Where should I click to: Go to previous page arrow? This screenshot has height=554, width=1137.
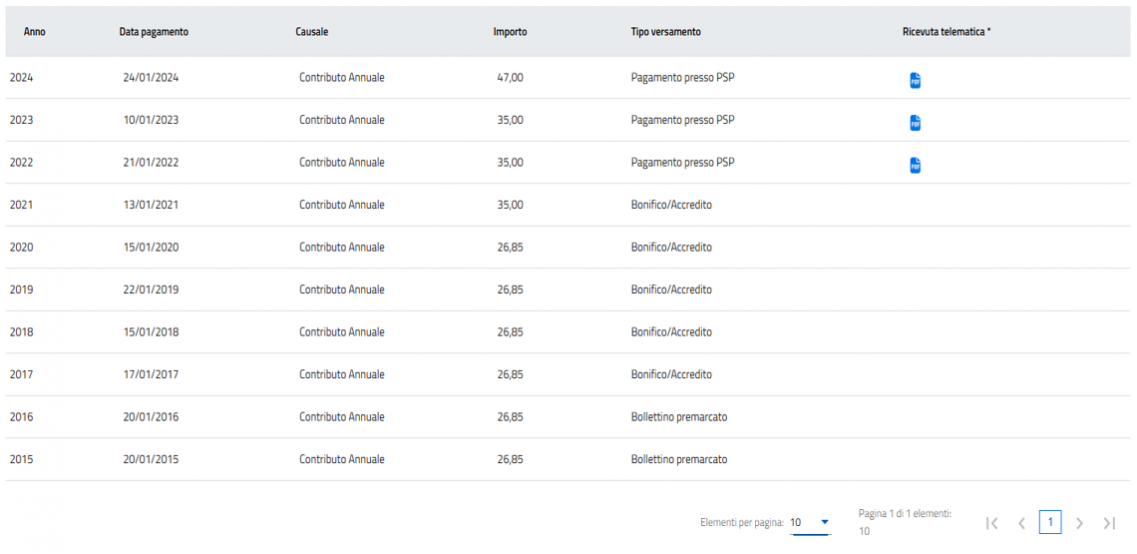1022,523
